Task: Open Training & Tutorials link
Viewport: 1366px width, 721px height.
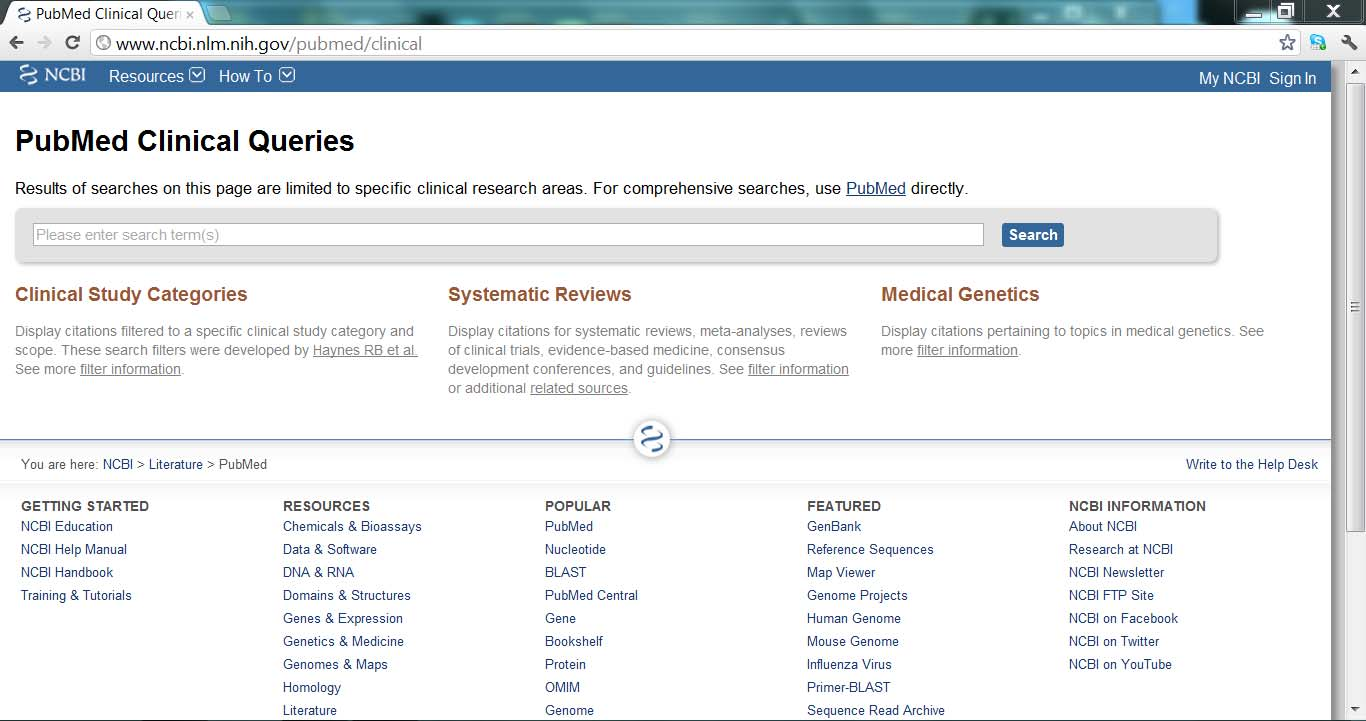Action: [x=76, y=595]
